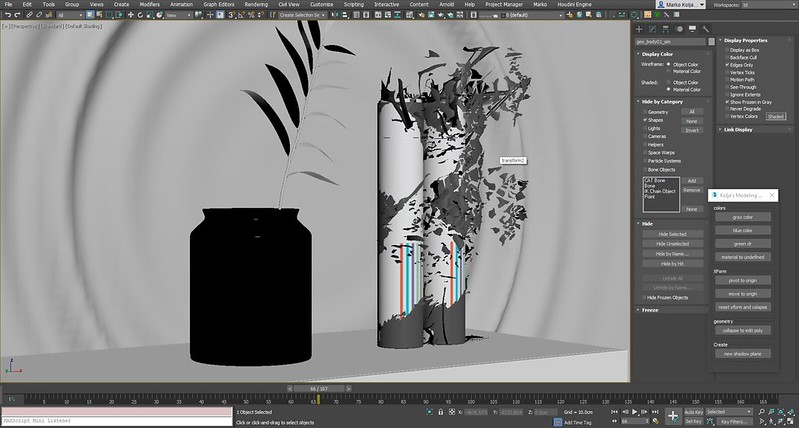Click the Redo arrow icon
The image size is (799, 428).
tap(17, 16)
